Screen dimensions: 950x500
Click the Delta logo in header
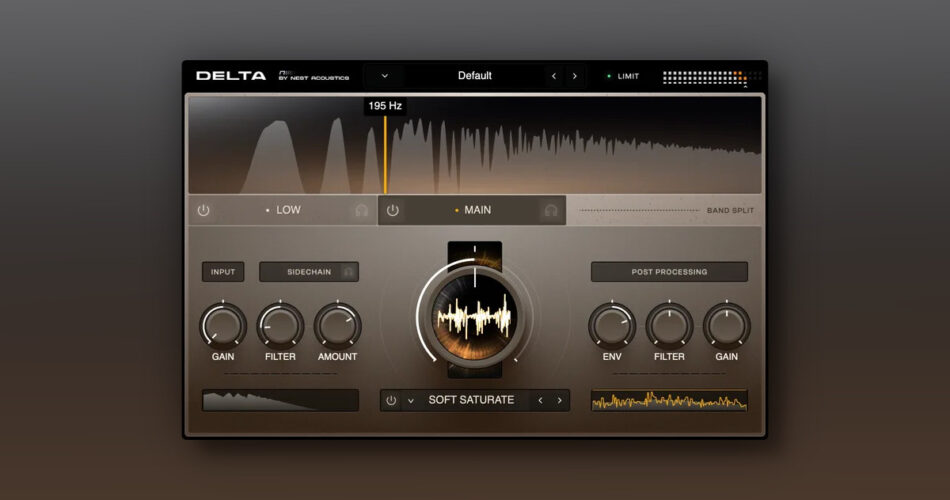click(x=231, y=76)
